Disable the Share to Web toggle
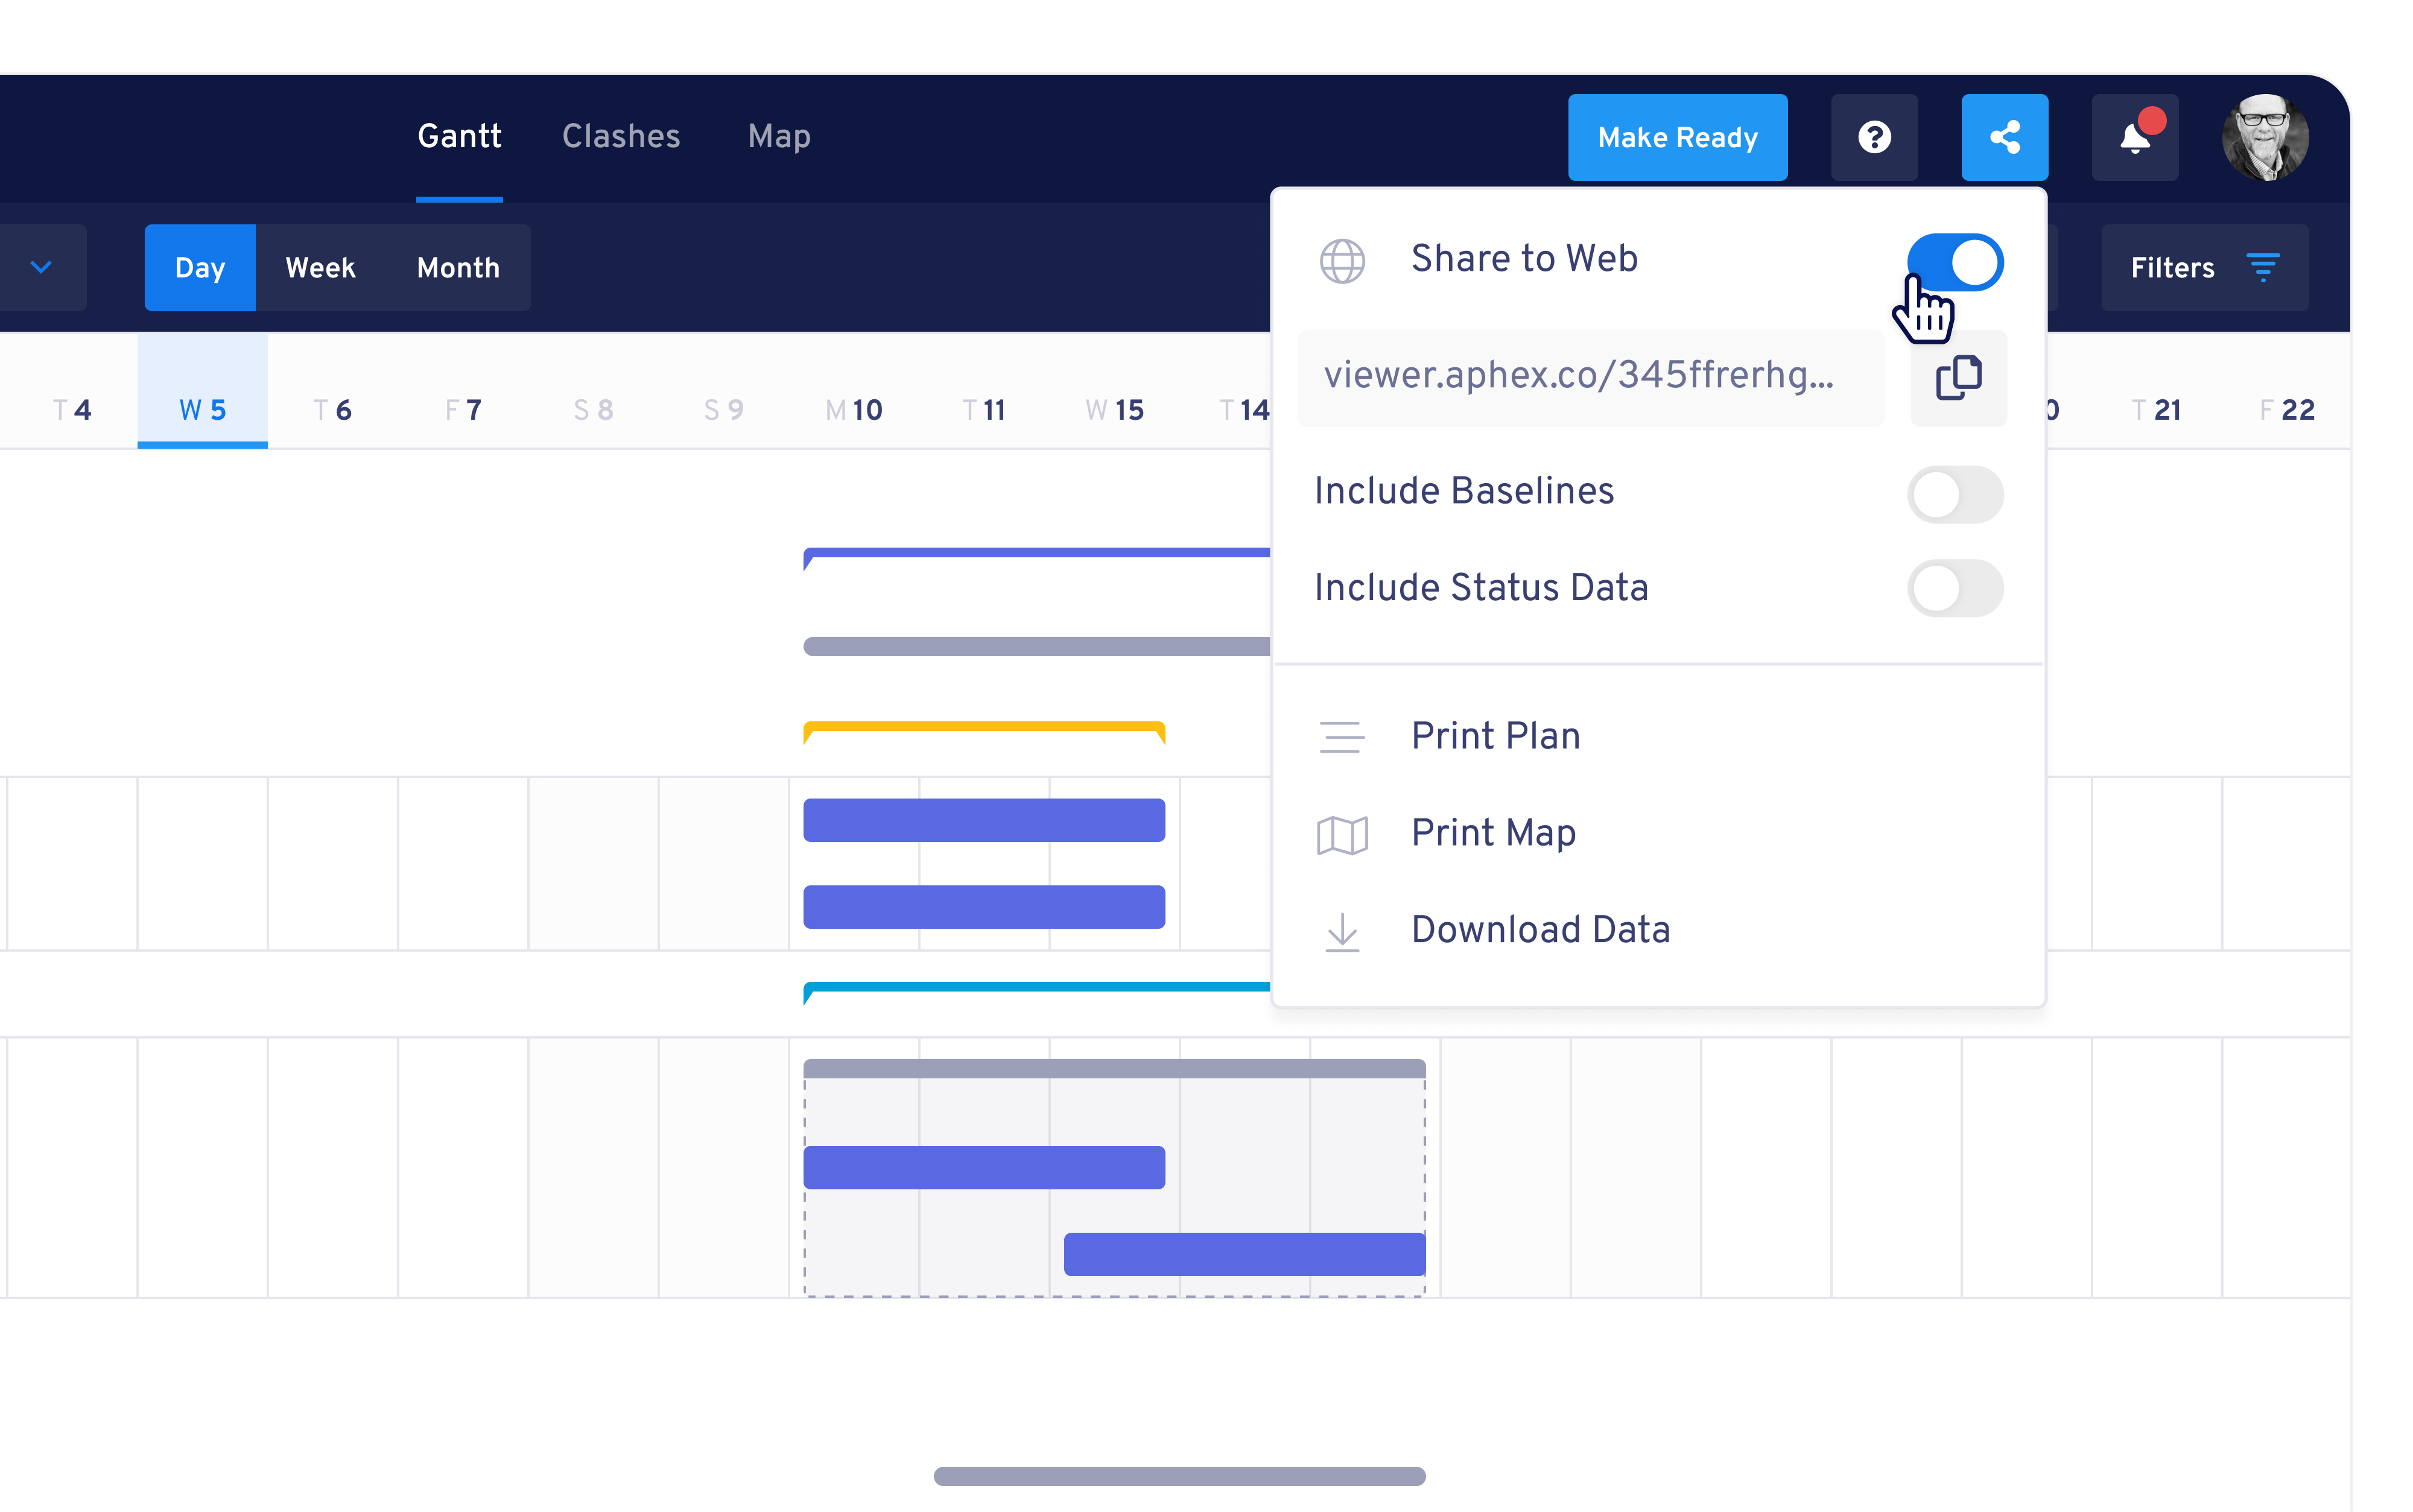 tap(1955, 262)
